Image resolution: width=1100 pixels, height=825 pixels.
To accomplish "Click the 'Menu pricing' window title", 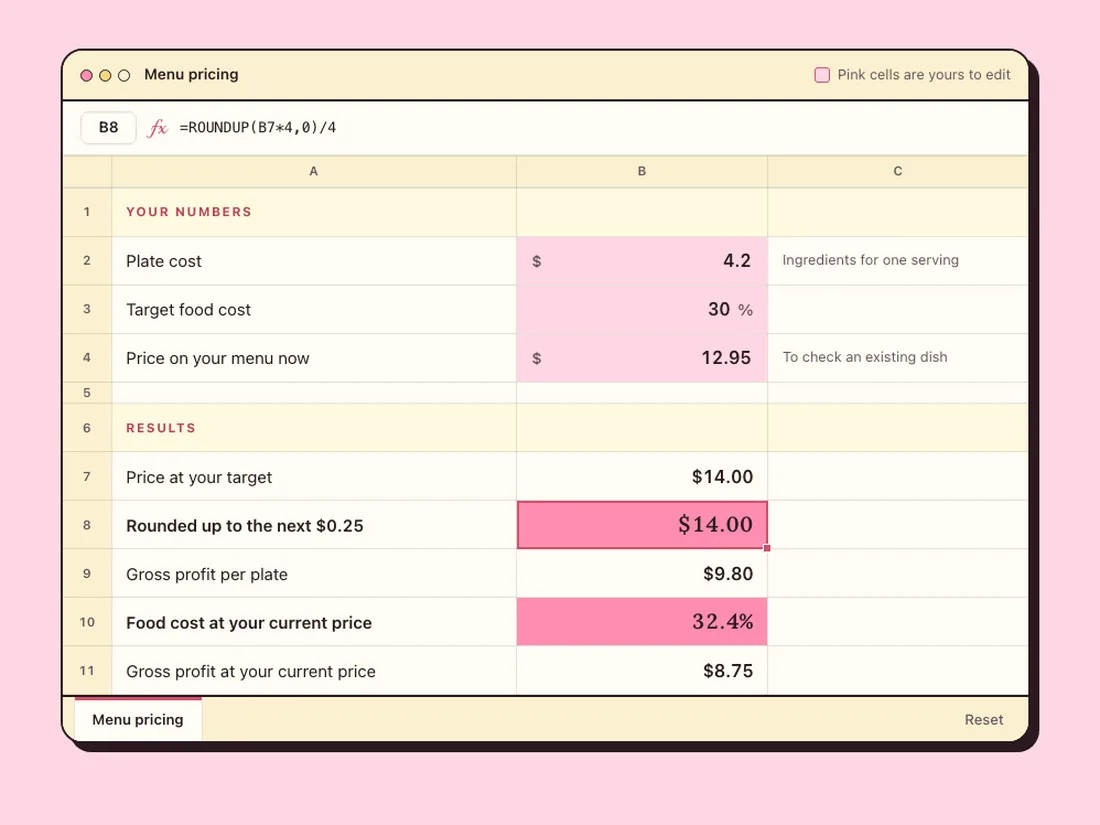I will pos(191,74).
